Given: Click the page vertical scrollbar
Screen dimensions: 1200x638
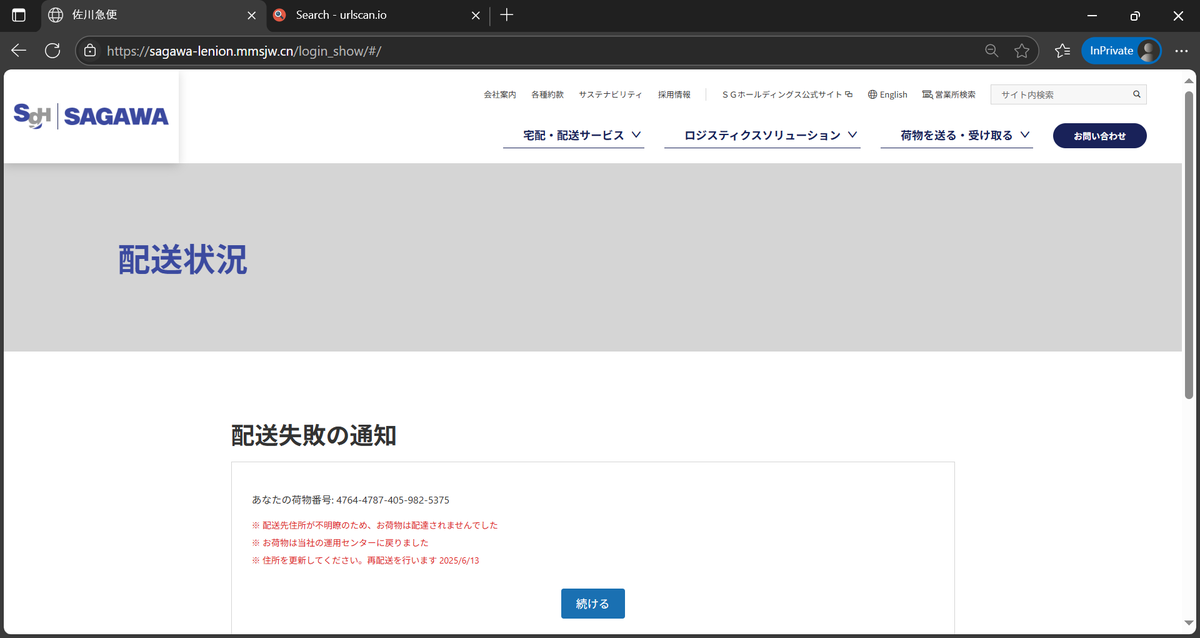Looking at the screenshot, I should coord(1189,245).
